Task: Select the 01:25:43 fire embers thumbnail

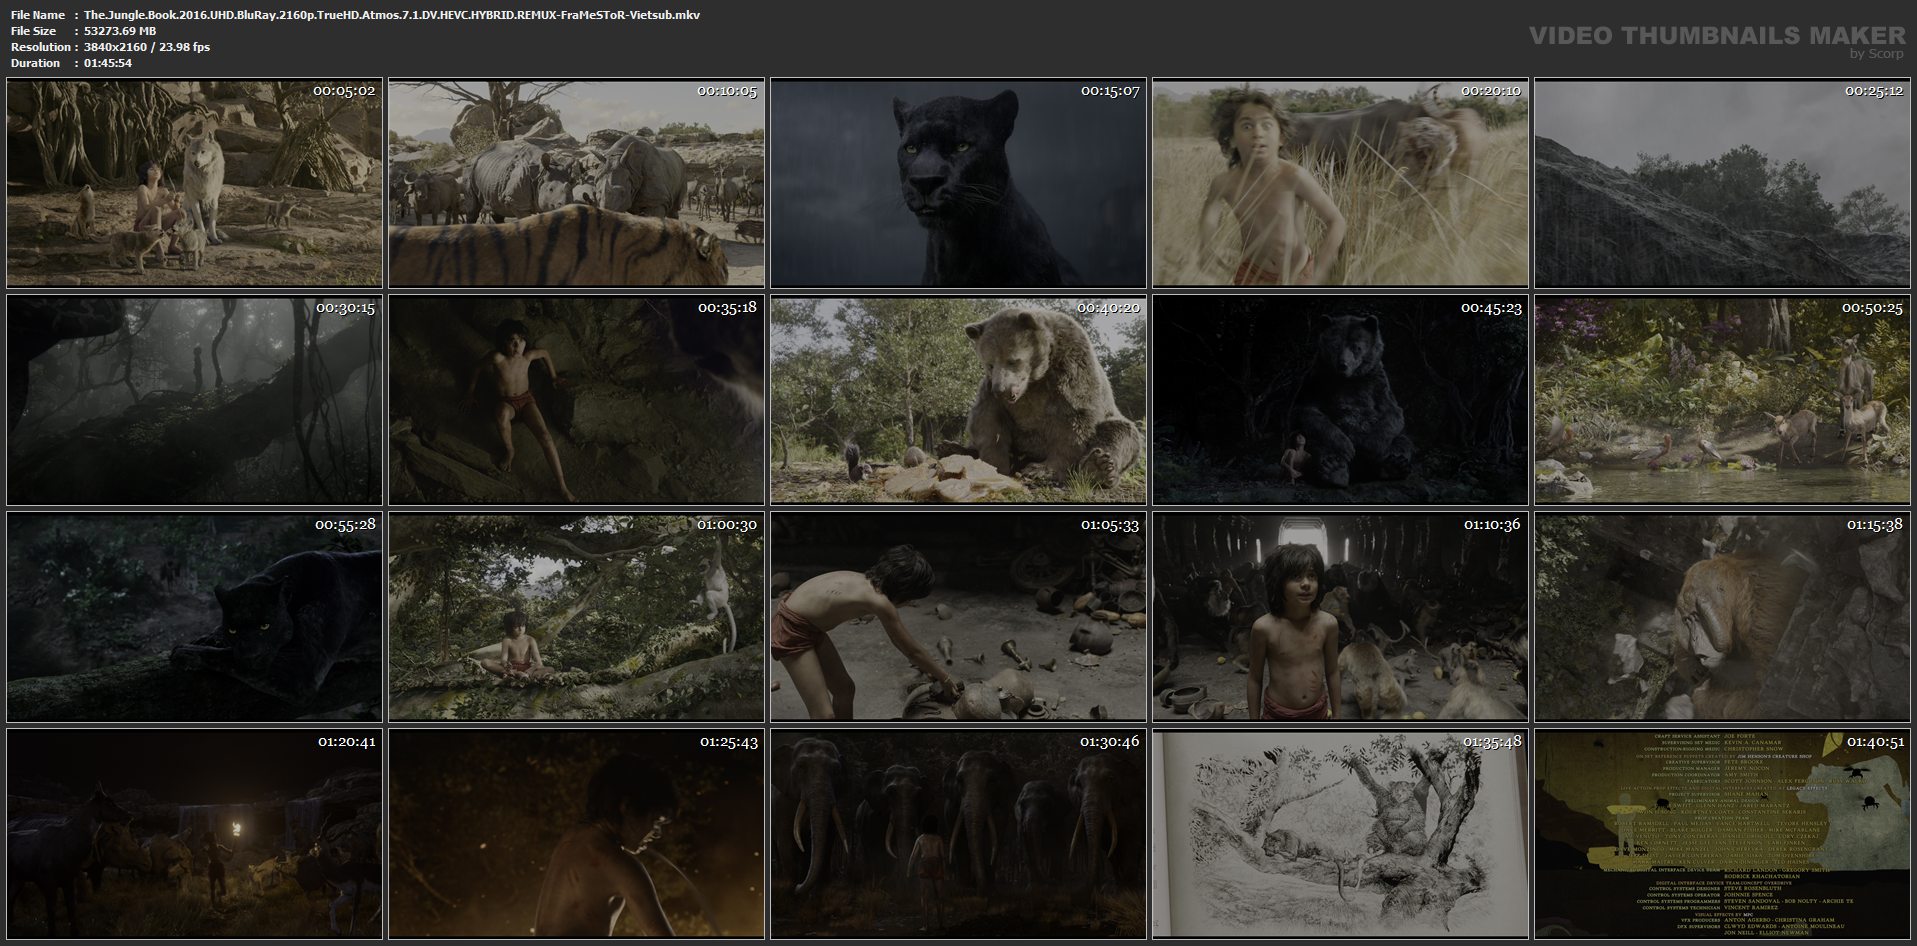Action: [x=576, y=834]
